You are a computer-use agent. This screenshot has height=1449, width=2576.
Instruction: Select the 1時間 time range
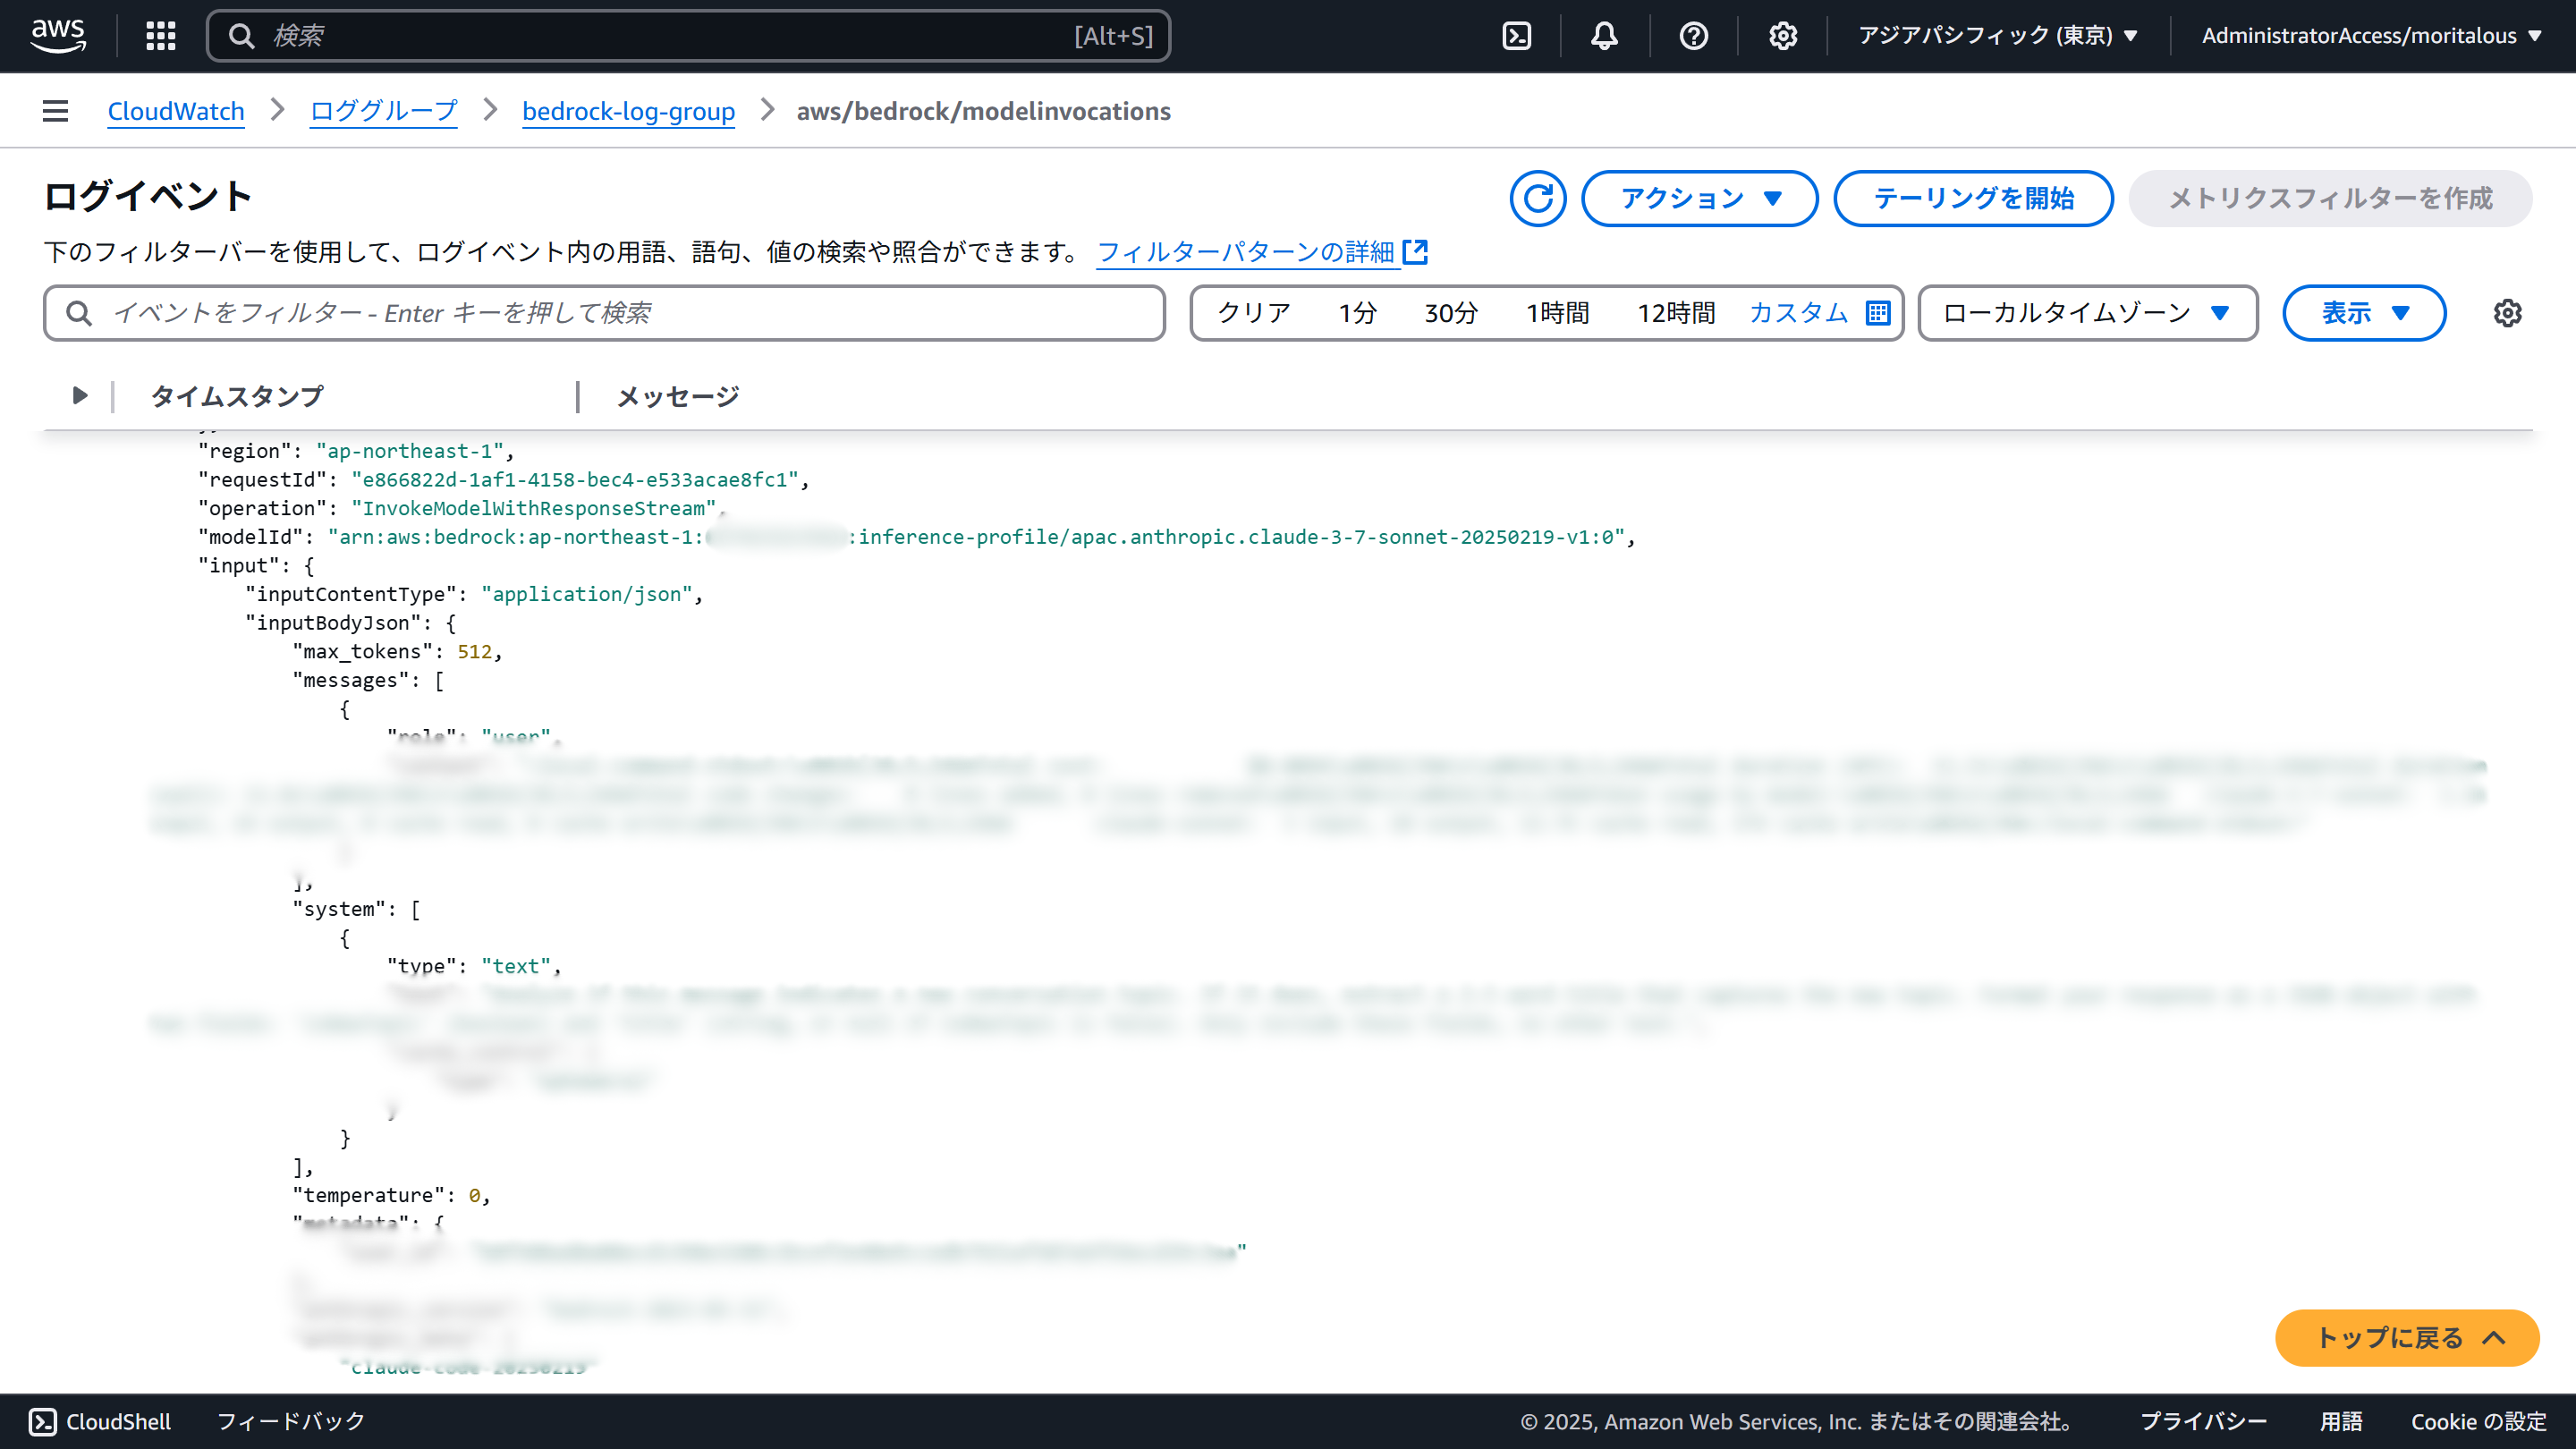point(1558,313)
